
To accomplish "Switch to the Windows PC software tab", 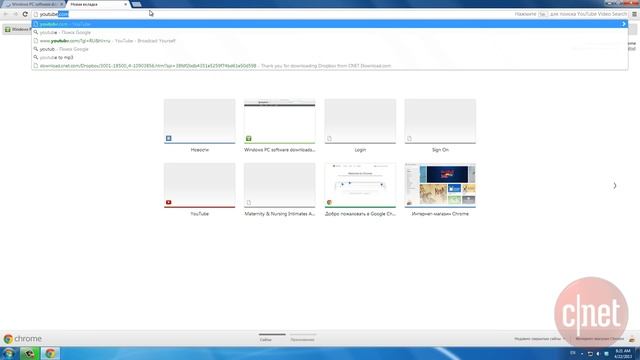I will pyautogui.click(x=33, y=4).
